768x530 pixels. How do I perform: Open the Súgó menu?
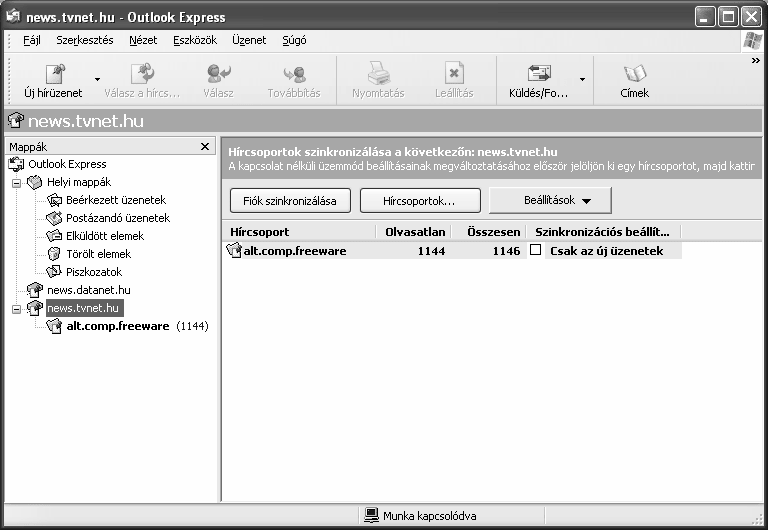coord(294,40)
